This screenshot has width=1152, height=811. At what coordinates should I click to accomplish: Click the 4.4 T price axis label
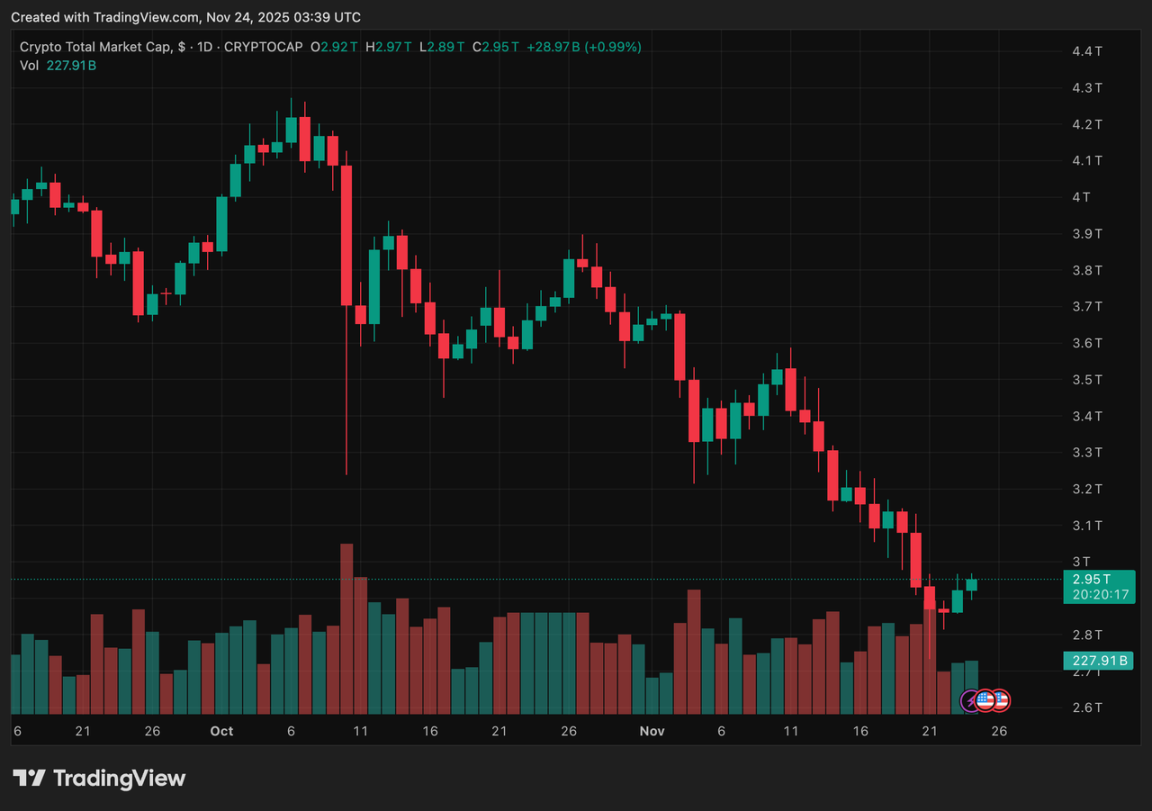point(1086,51)
